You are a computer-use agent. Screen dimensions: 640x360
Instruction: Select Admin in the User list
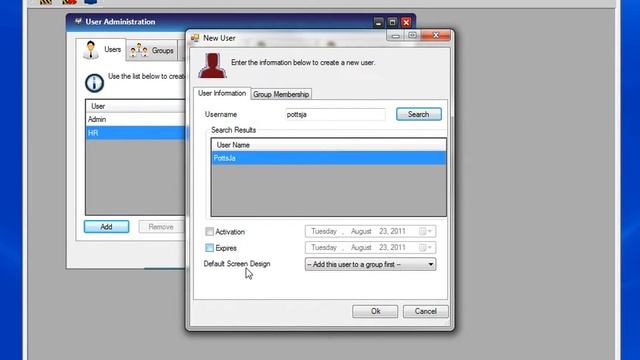tap(136, 119)
